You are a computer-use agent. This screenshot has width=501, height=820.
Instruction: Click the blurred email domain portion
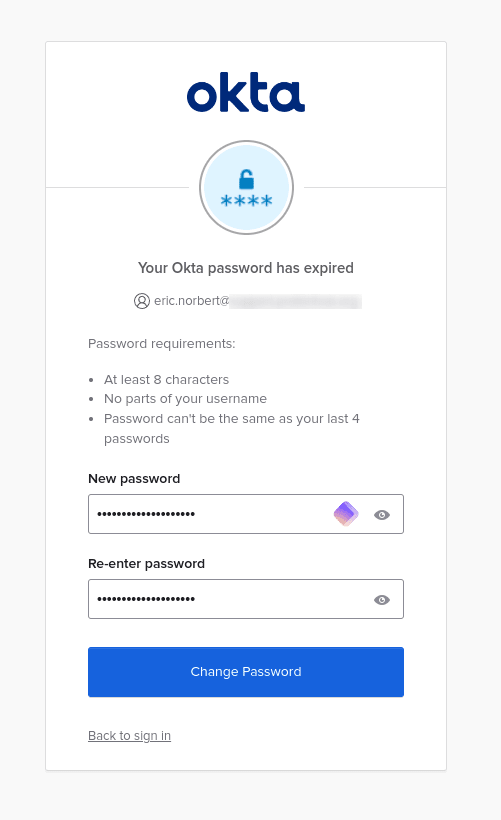[295, 301]
